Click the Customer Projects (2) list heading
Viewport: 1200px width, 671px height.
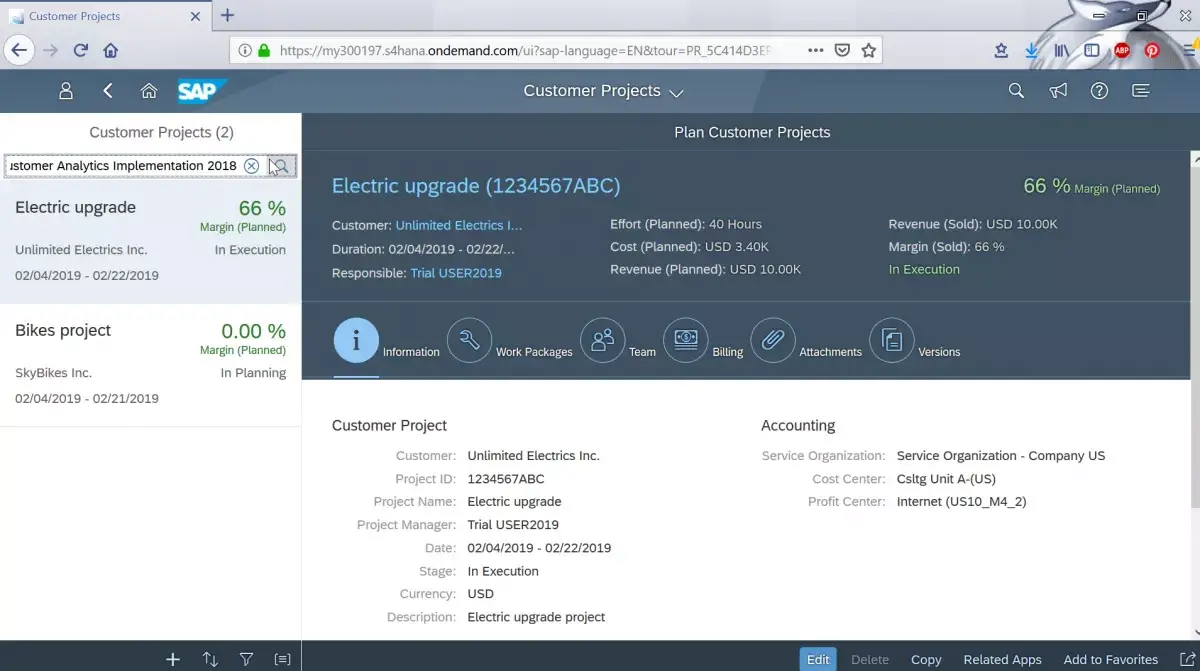point(161,132)
